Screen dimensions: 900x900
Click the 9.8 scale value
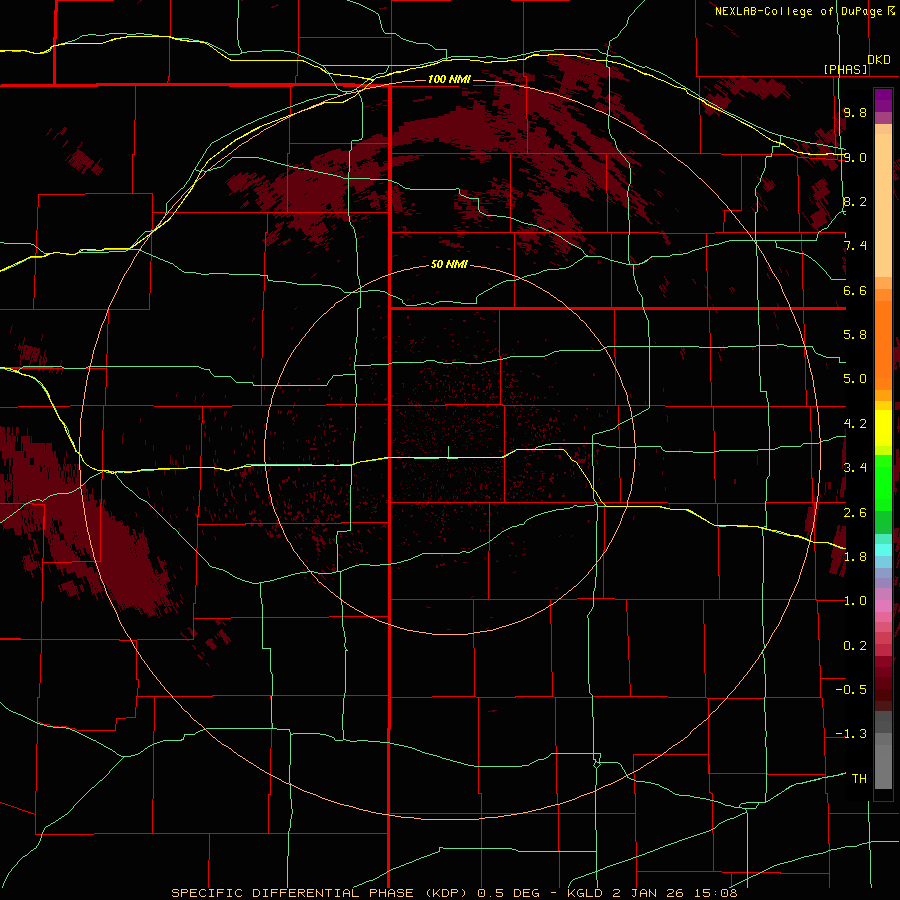click(855, 112)
